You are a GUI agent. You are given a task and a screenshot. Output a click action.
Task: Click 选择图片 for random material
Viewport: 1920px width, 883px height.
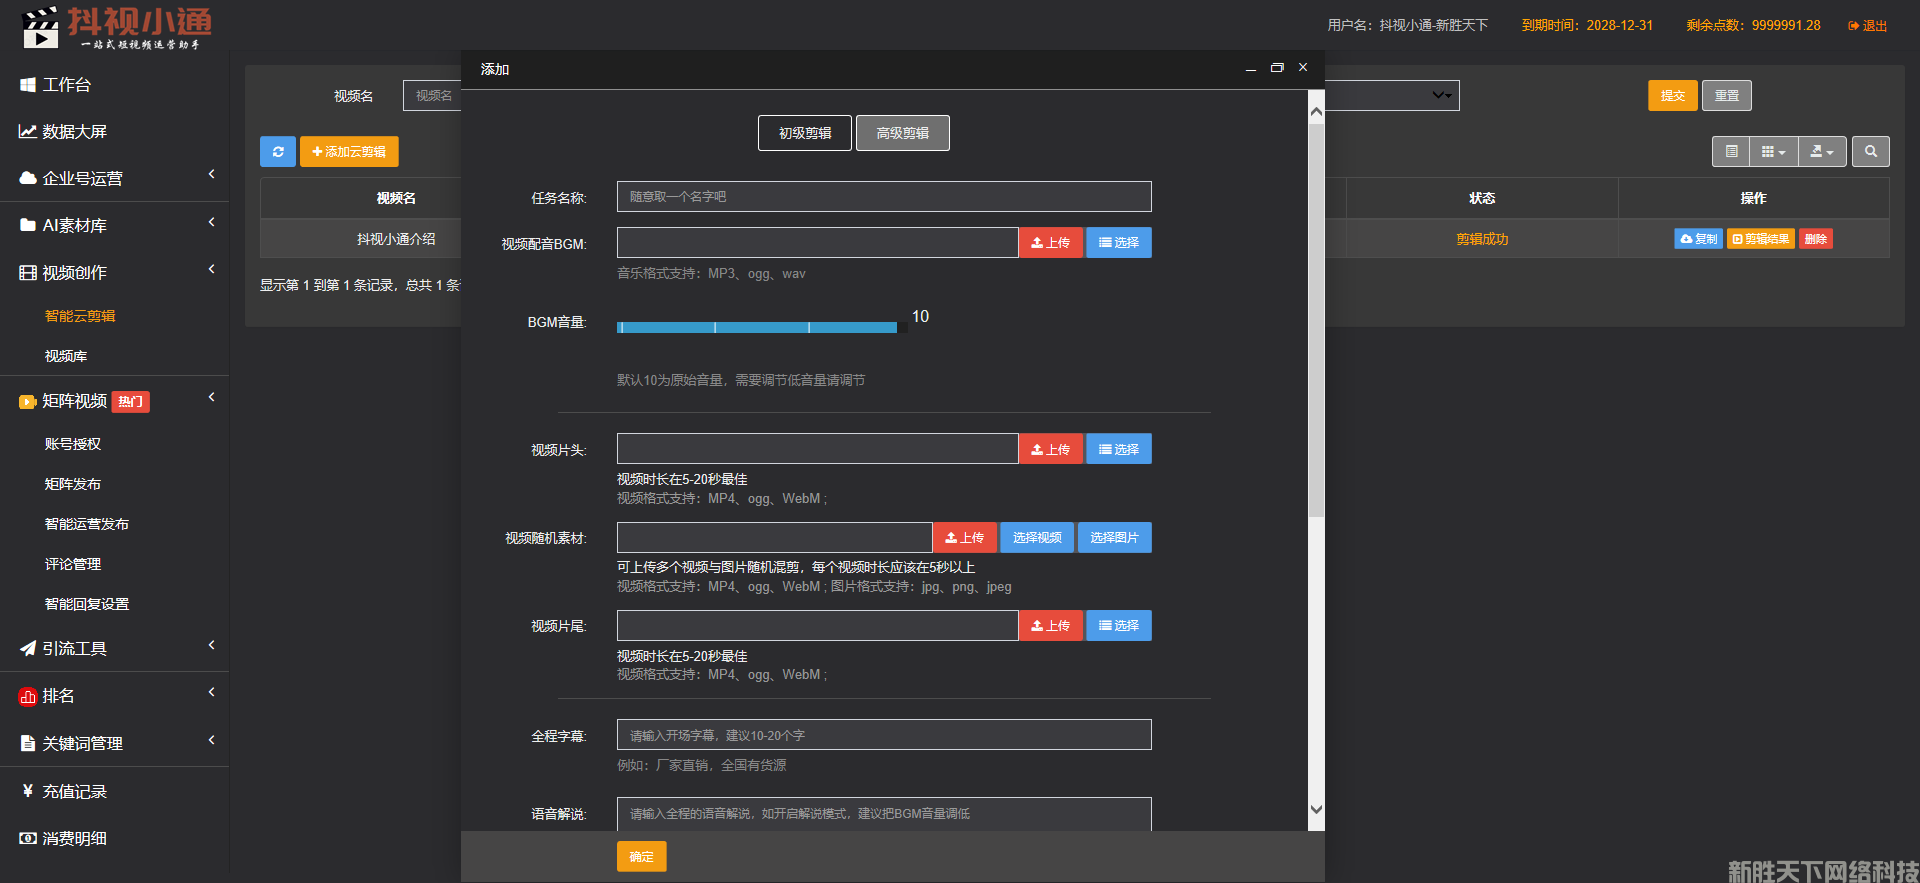(1114, 538)
